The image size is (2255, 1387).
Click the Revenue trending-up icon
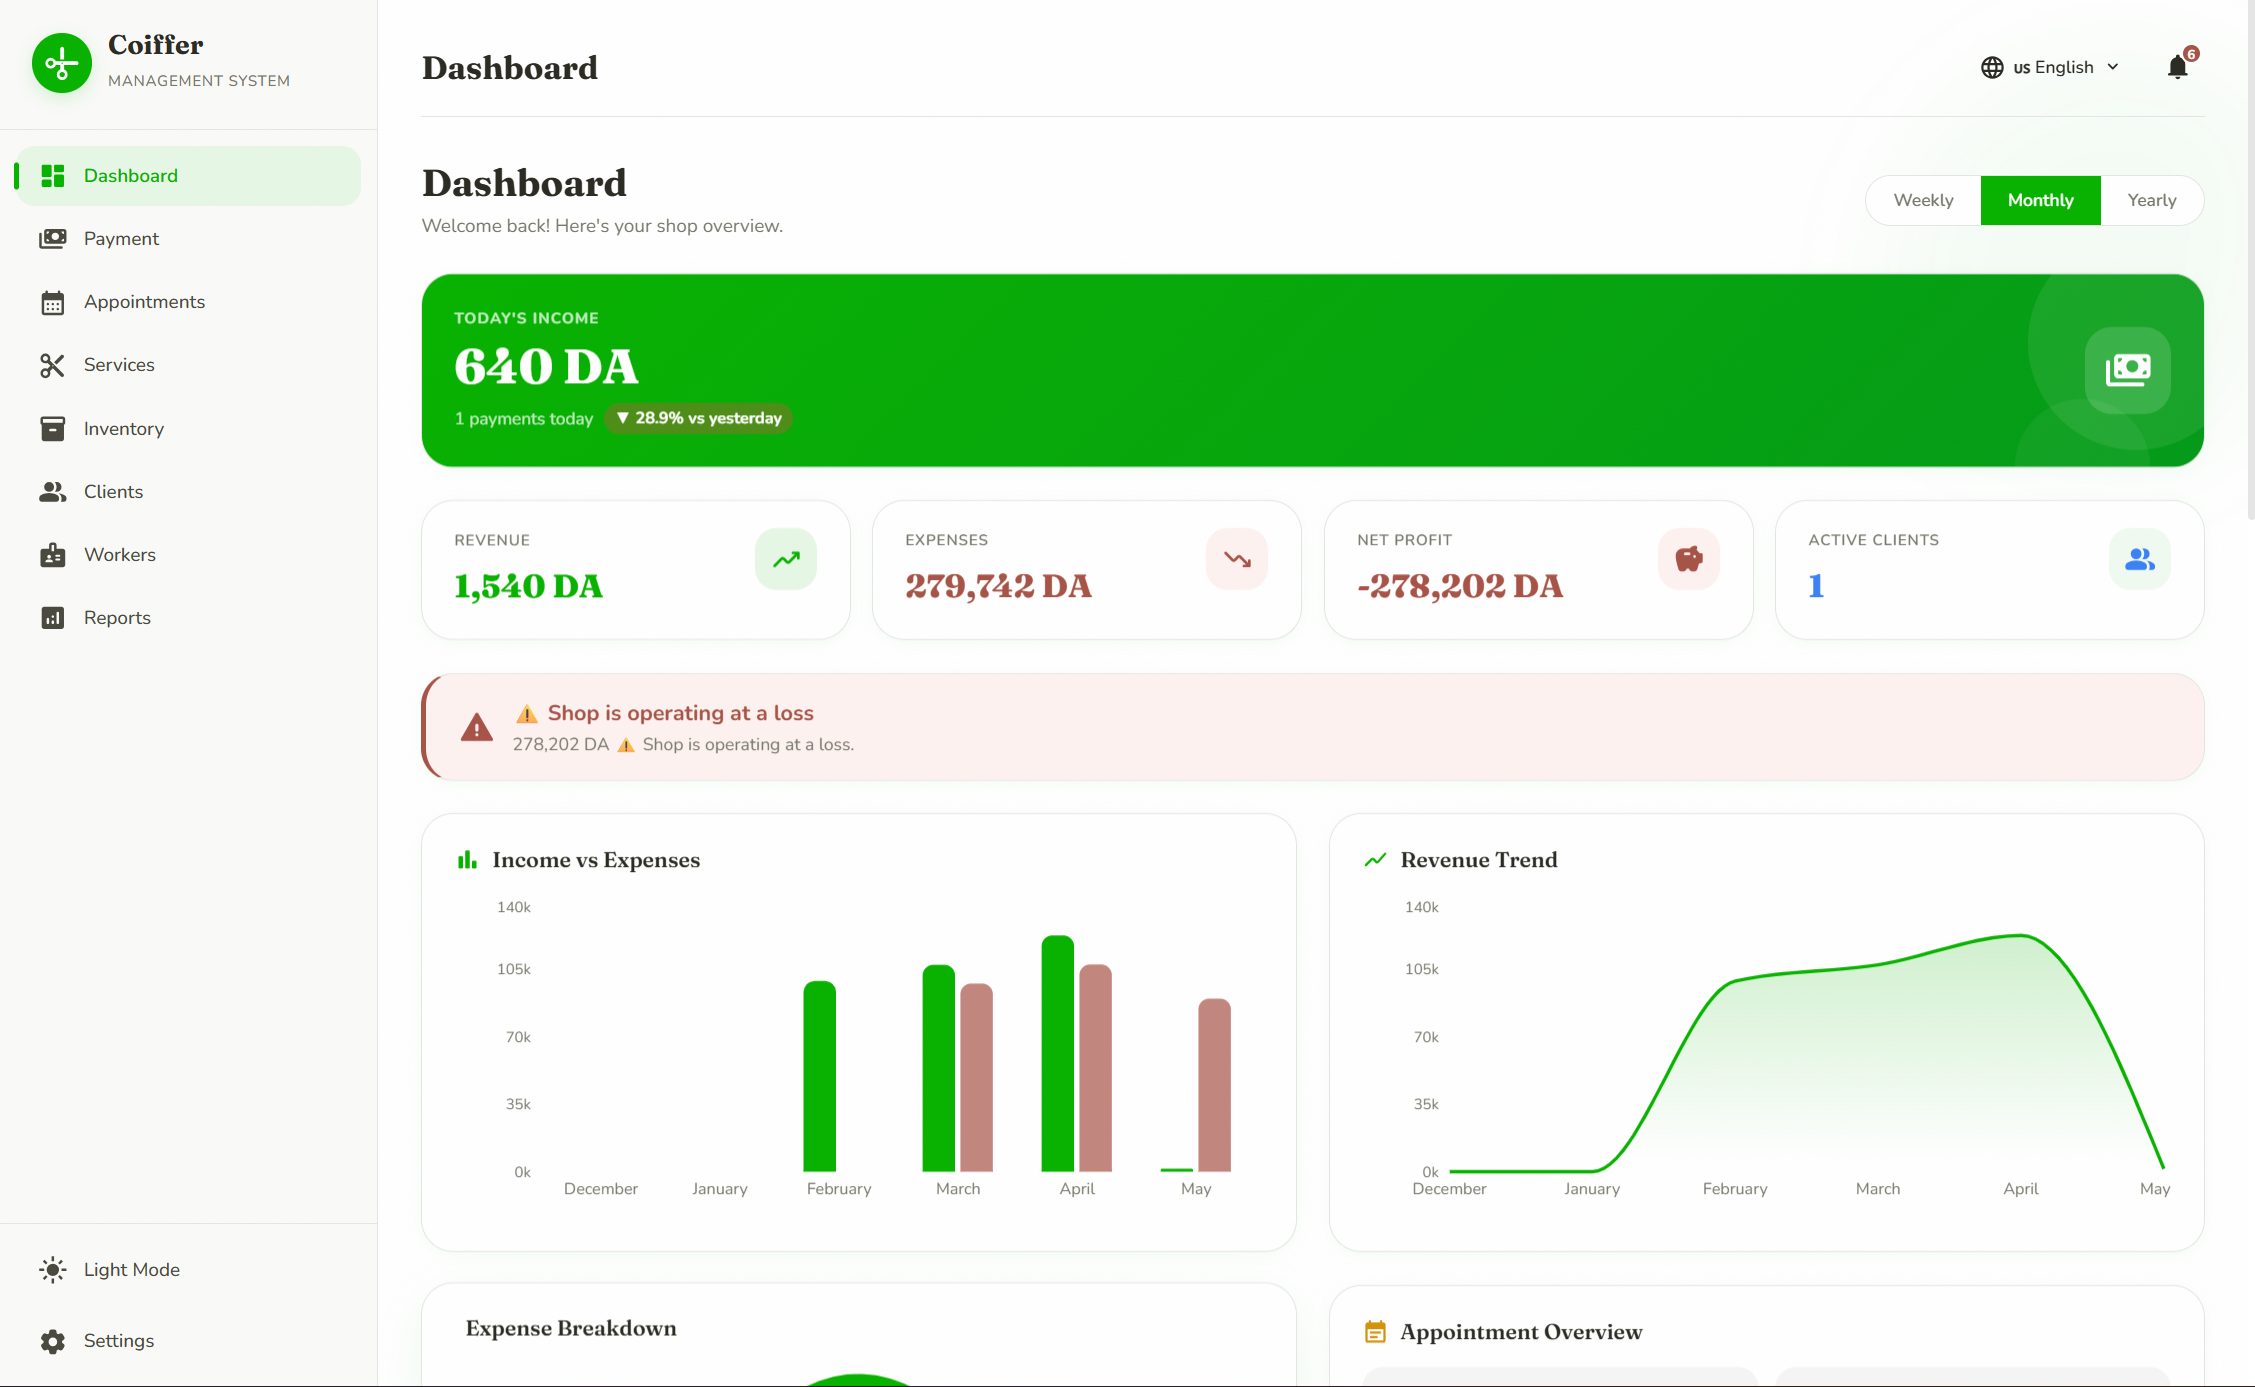pos(786,559)
